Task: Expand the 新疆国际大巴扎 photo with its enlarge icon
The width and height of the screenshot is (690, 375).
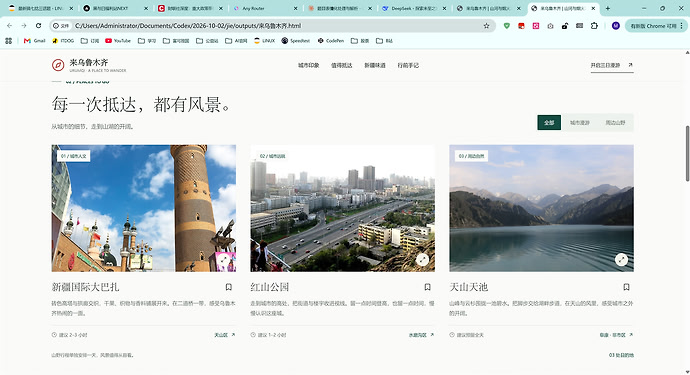Action: tap(224, 260)
